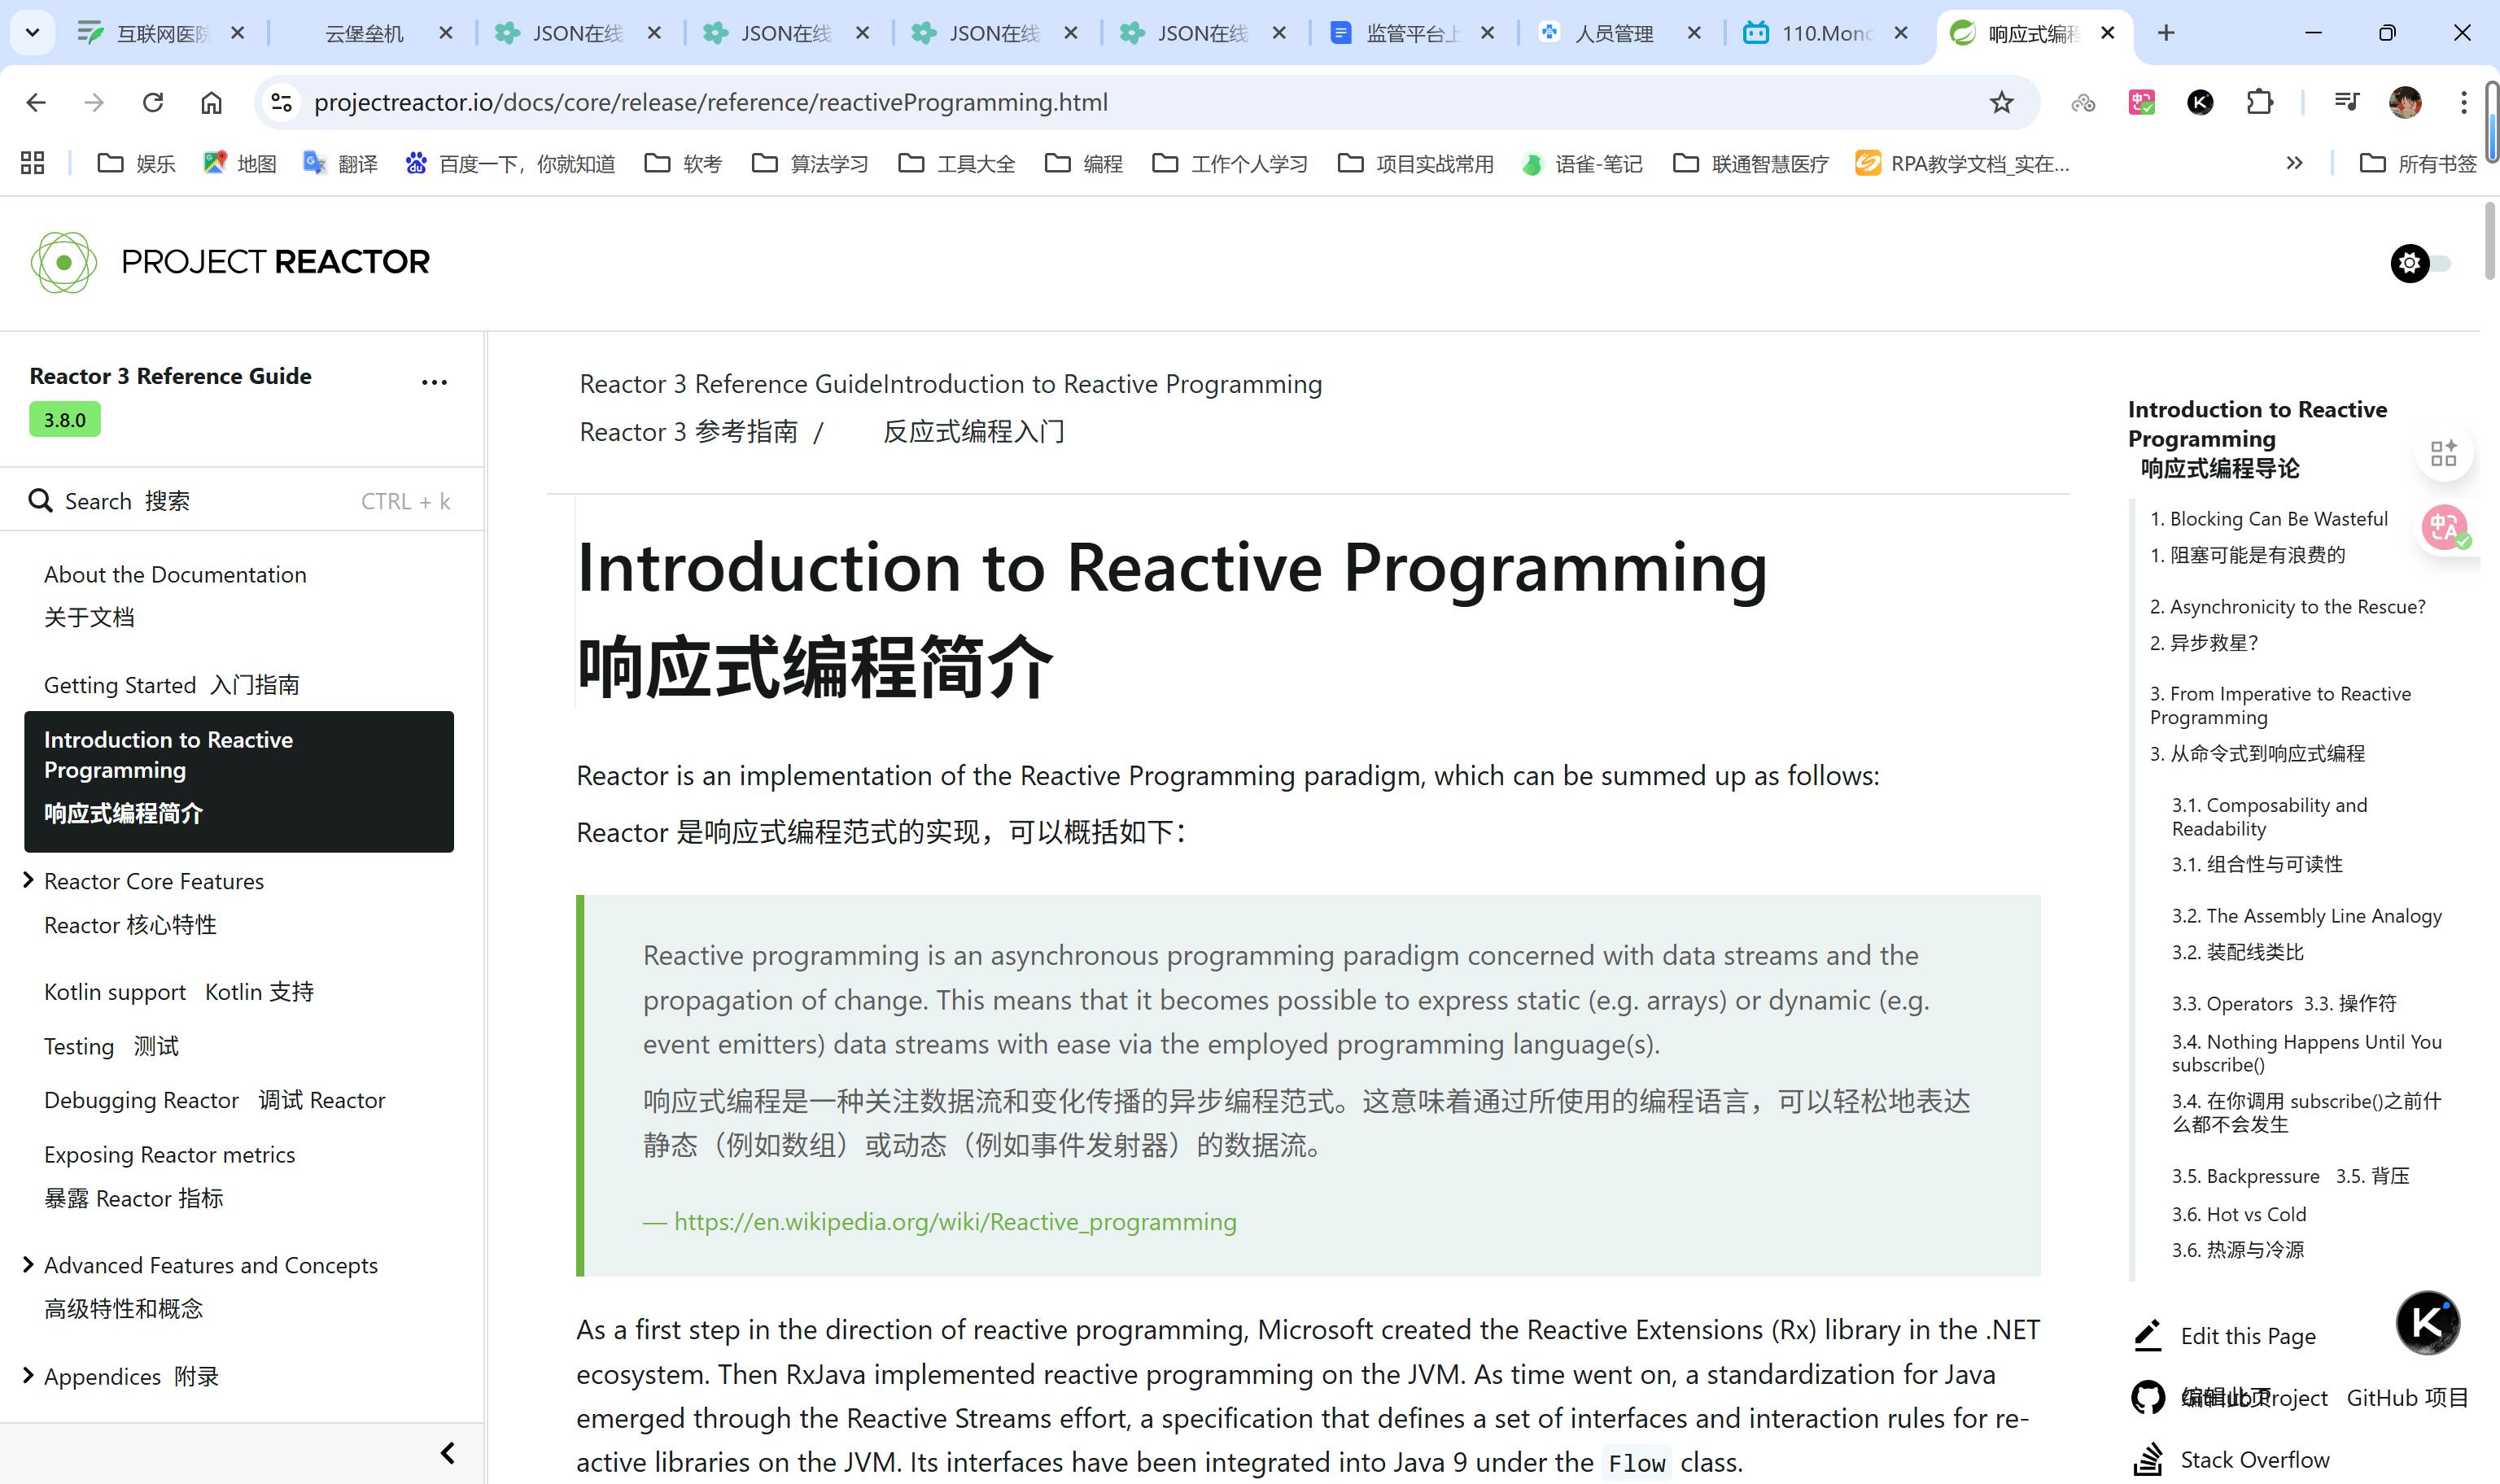Click the Project Reactor logo icon
The image size is (2500, 1484).
[64, 262]
